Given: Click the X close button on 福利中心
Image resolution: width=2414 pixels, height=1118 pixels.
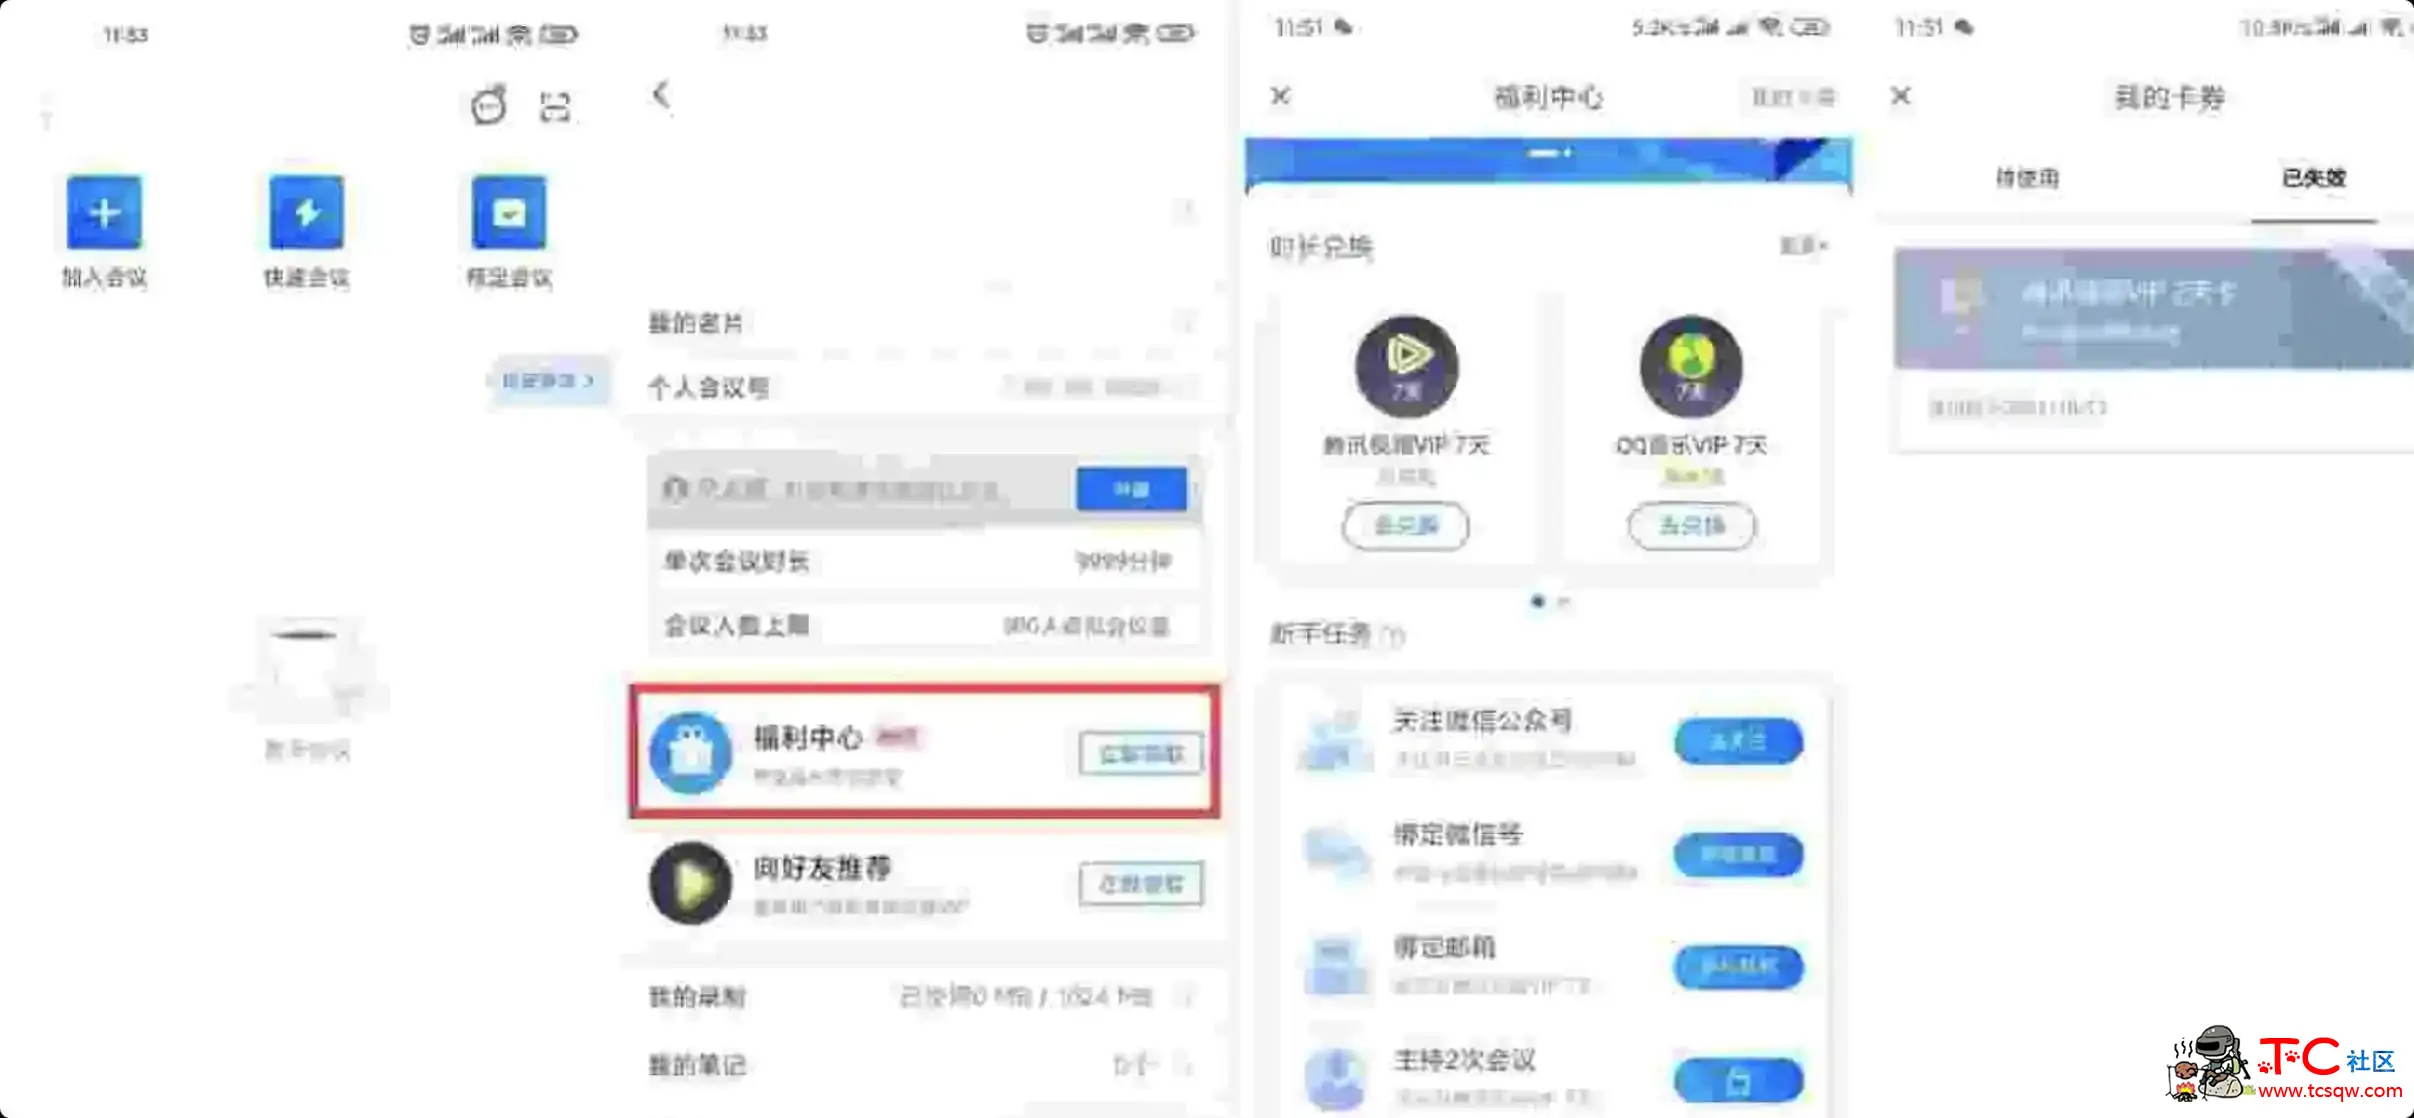Looking at the screenshot, I should coord(1281,95).
